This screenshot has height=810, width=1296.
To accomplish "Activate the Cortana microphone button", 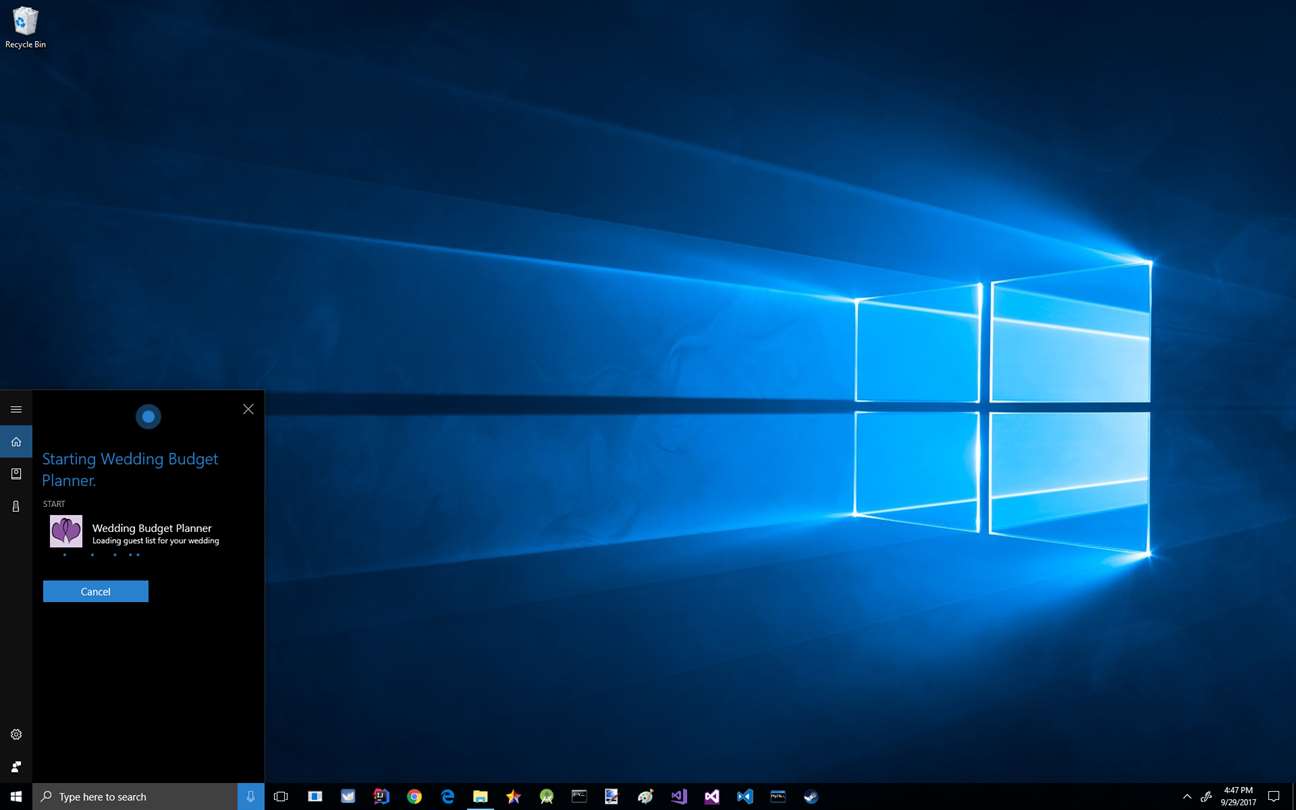I will (x=251, y=797).
